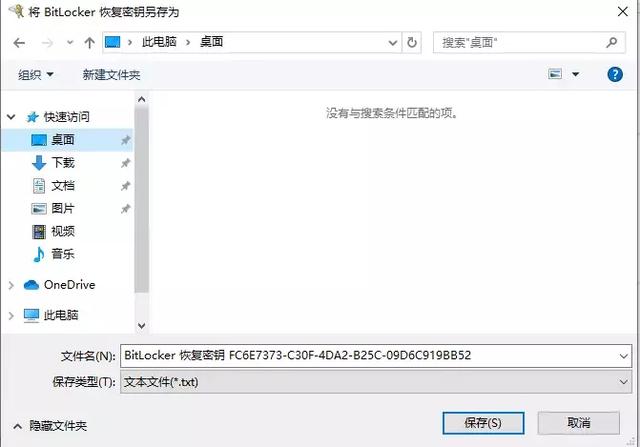
Task: Expand the OneDrive node
Action: 11,285
